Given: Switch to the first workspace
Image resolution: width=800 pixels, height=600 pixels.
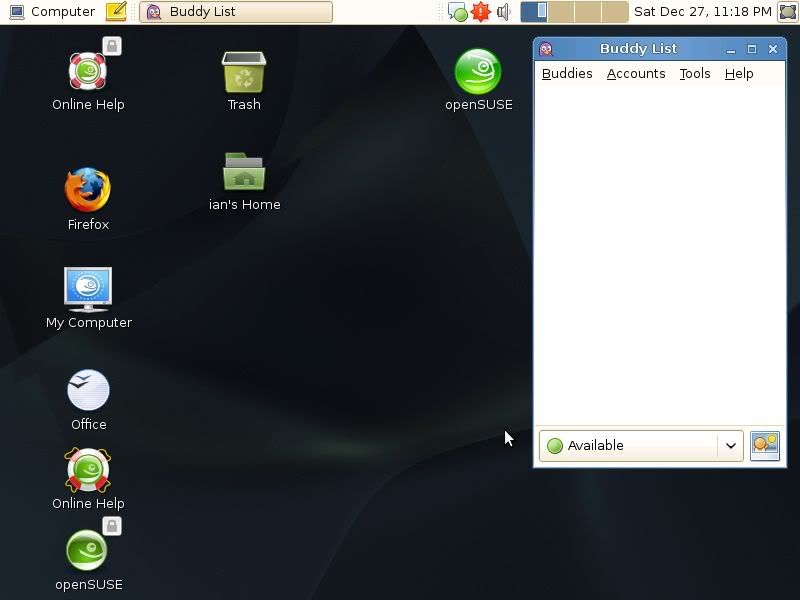Looking at the screenshot, I should coord(534,12).
